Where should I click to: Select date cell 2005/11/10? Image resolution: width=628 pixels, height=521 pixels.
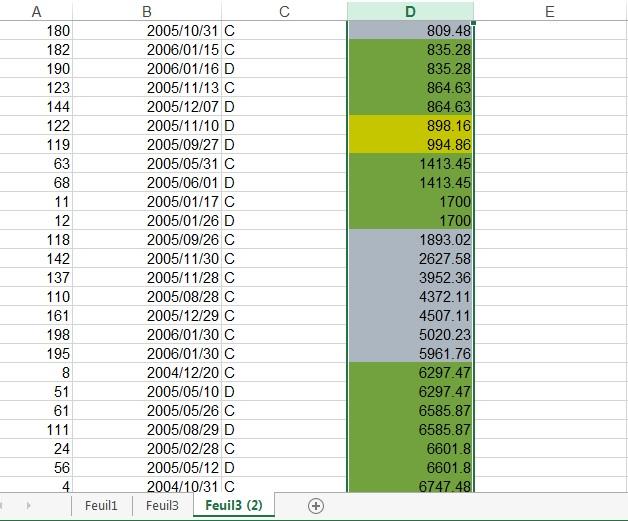[147, 126]
